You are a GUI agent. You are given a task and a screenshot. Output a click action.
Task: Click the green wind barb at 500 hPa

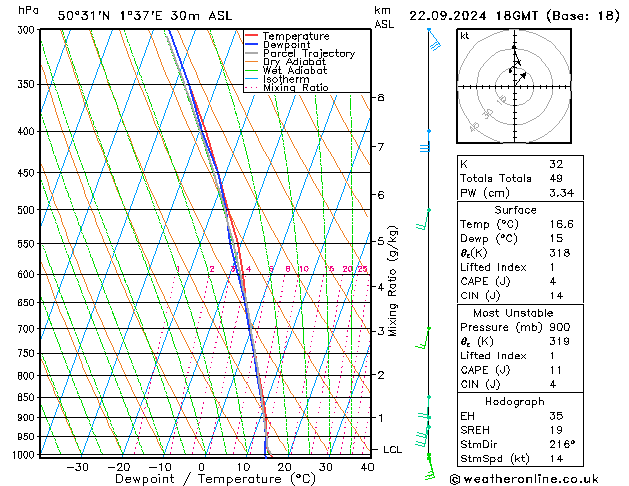pyautogui.click(x=423, y=220)
